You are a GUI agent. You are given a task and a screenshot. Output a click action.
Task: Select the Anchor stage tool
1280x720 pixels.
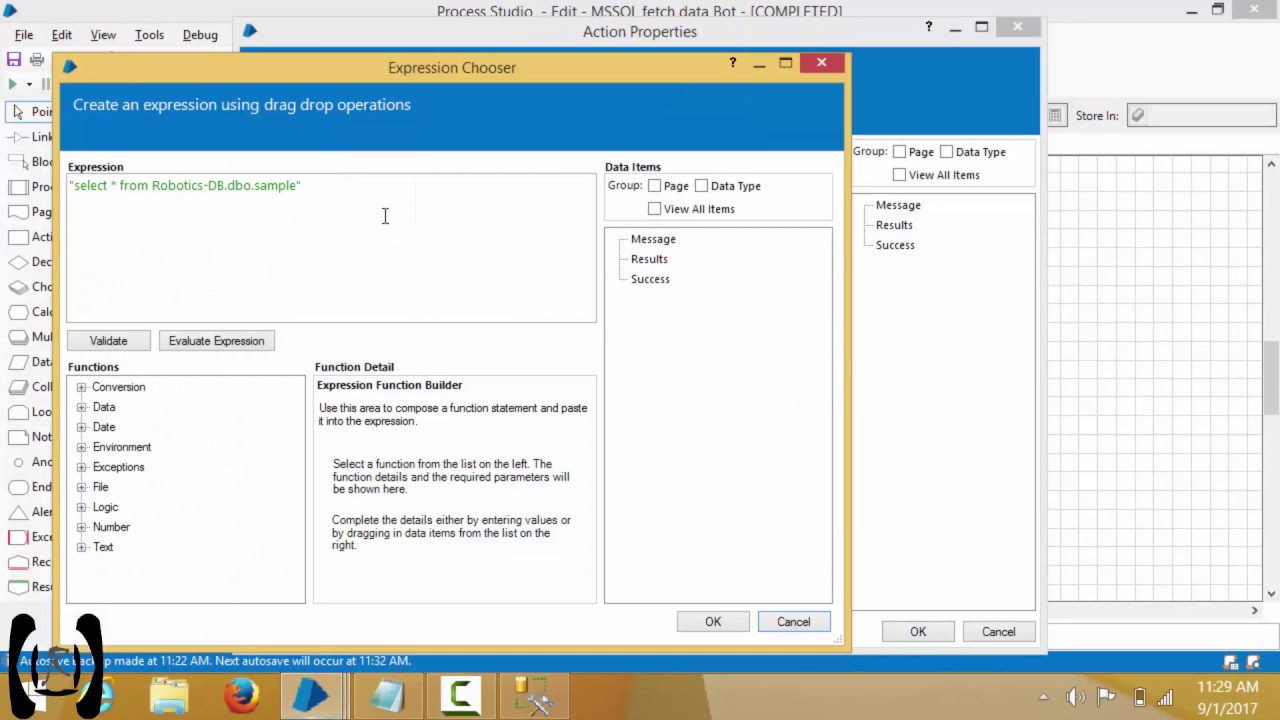(x=28, y=462)
